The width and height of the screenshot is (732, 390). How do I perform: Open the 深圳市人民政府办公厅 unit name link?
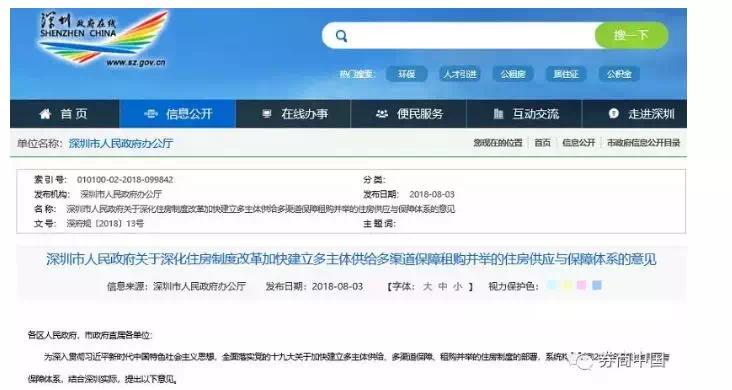click(121, 143)
